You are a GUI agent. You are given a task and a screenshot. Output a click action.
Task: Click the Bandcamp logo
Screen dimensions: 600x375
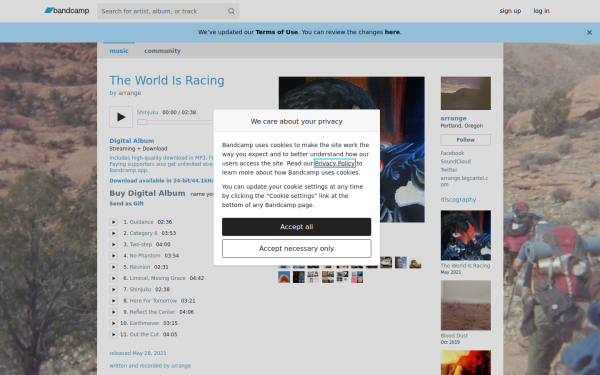tap(67, 11)
